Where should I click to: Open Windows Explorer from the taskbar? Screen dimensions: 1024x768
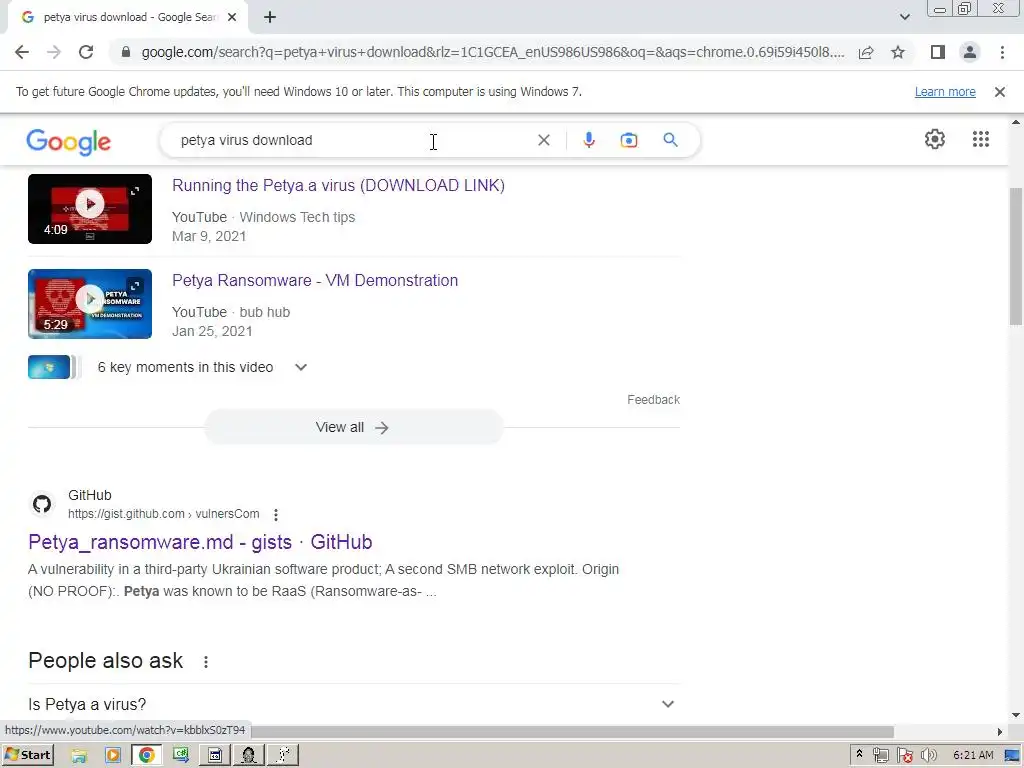point(79,756)
